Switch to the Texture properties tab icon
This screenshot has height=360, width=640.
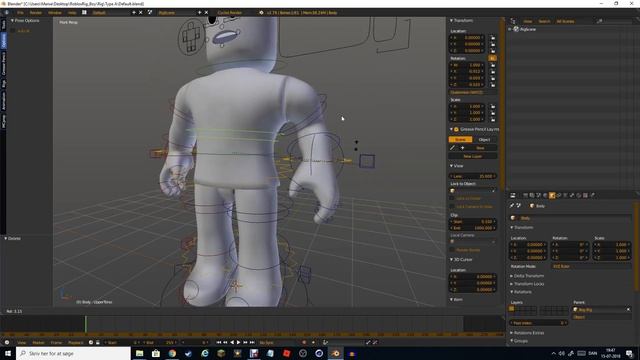pos(585,196)
